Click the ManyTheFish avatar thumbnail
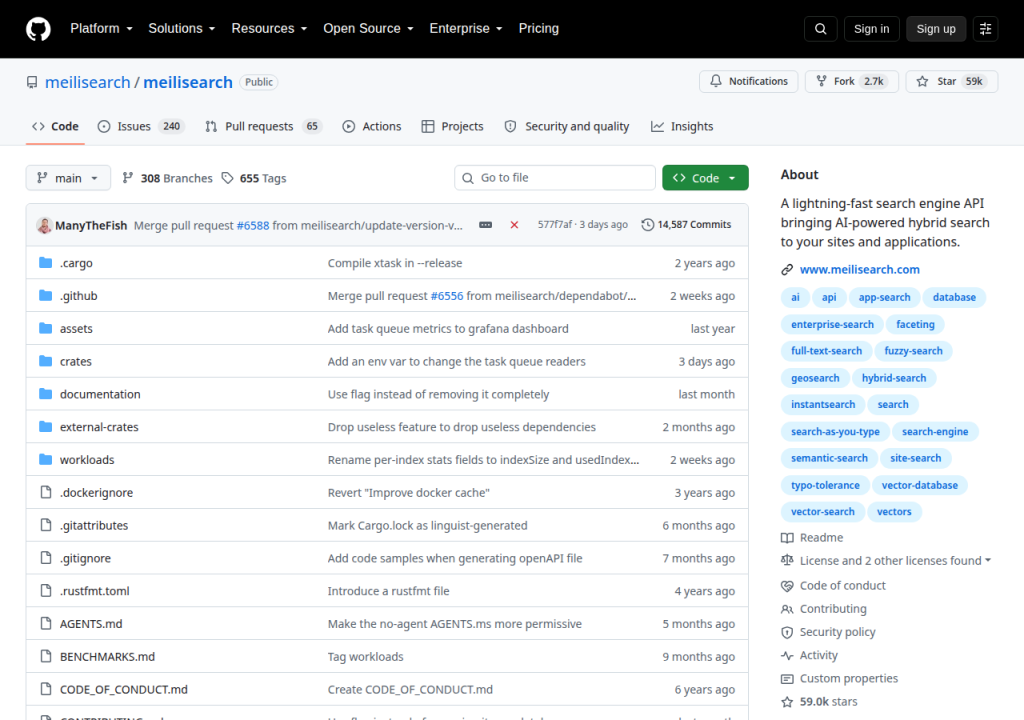The image size is (1024, 720). click(x=44, y=225)
